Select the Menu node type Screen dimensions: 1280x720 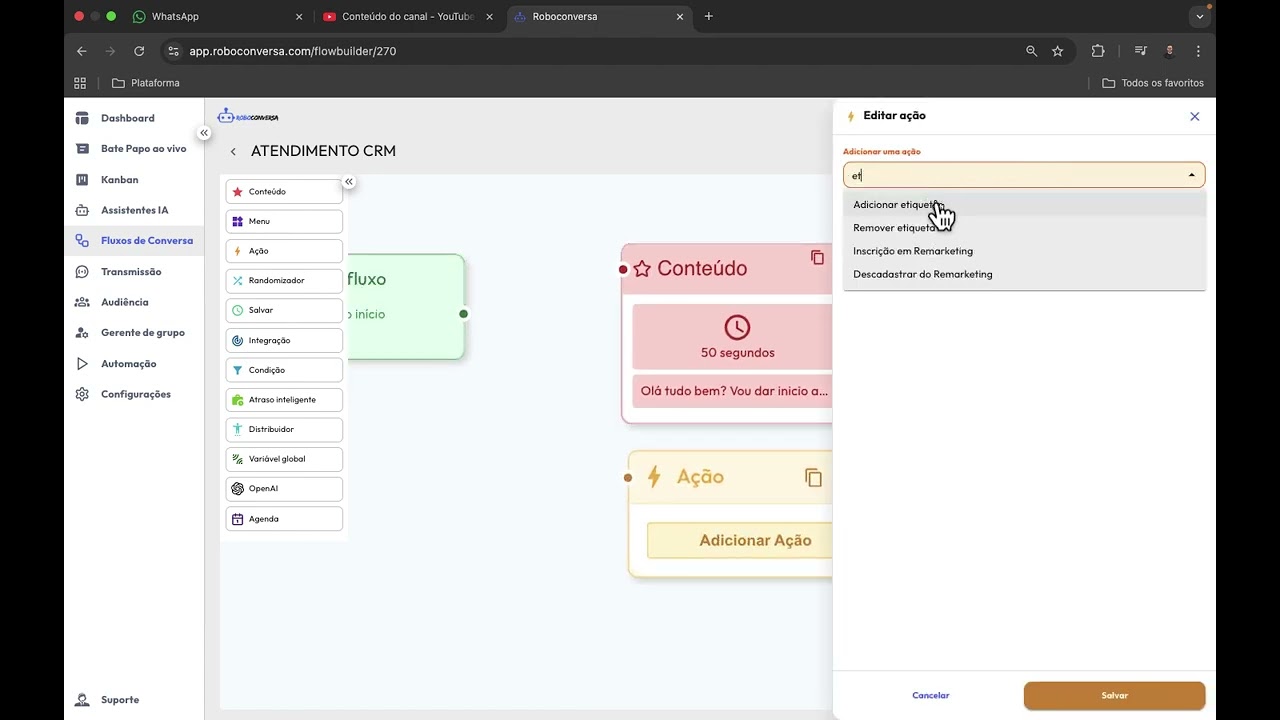[284, 221]
